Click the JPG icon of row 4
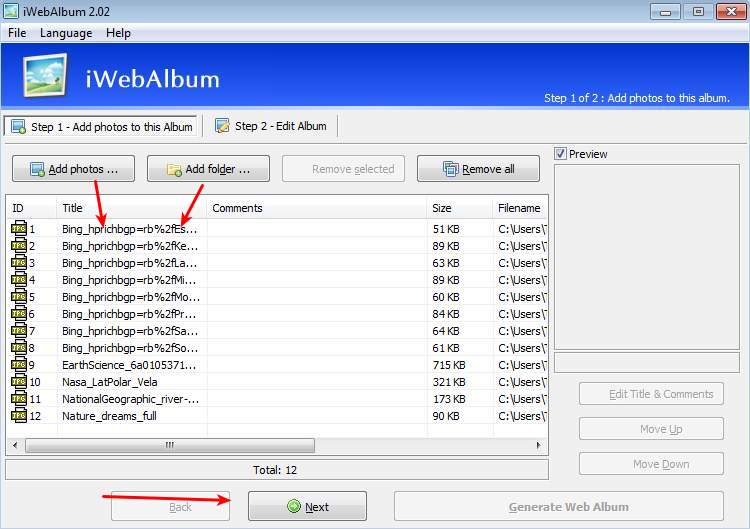The height and width of the screenshot is (529, 750). tap(19, 279)
